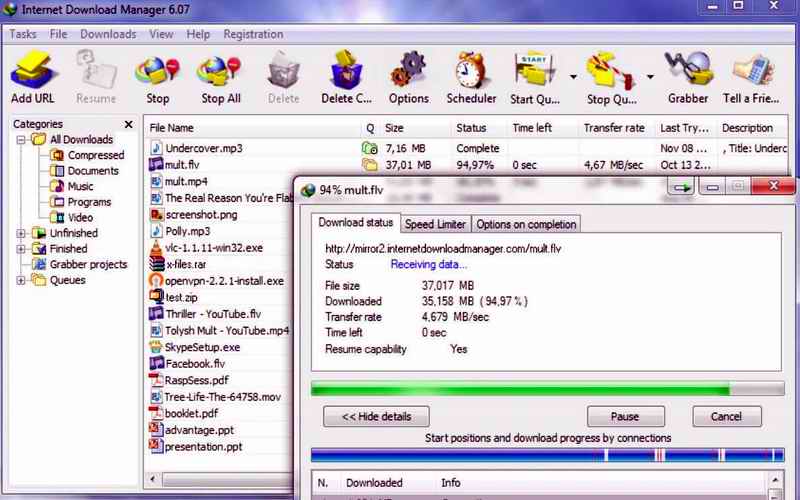Open the Stop Queue dropdown arrow
800x500 pixels.
pyautogui.click(x=650, y=76)
